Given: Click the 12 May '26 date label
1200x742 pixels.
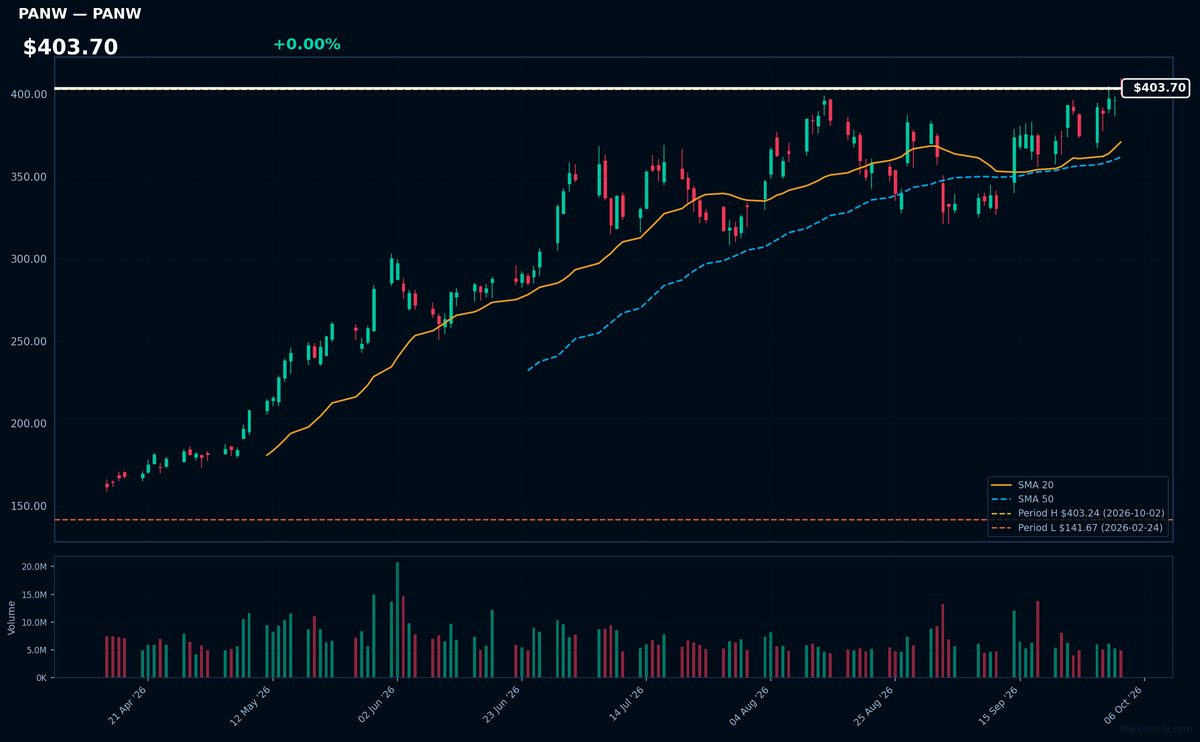Looking at the screenshot, I should (x=251, y=705).
